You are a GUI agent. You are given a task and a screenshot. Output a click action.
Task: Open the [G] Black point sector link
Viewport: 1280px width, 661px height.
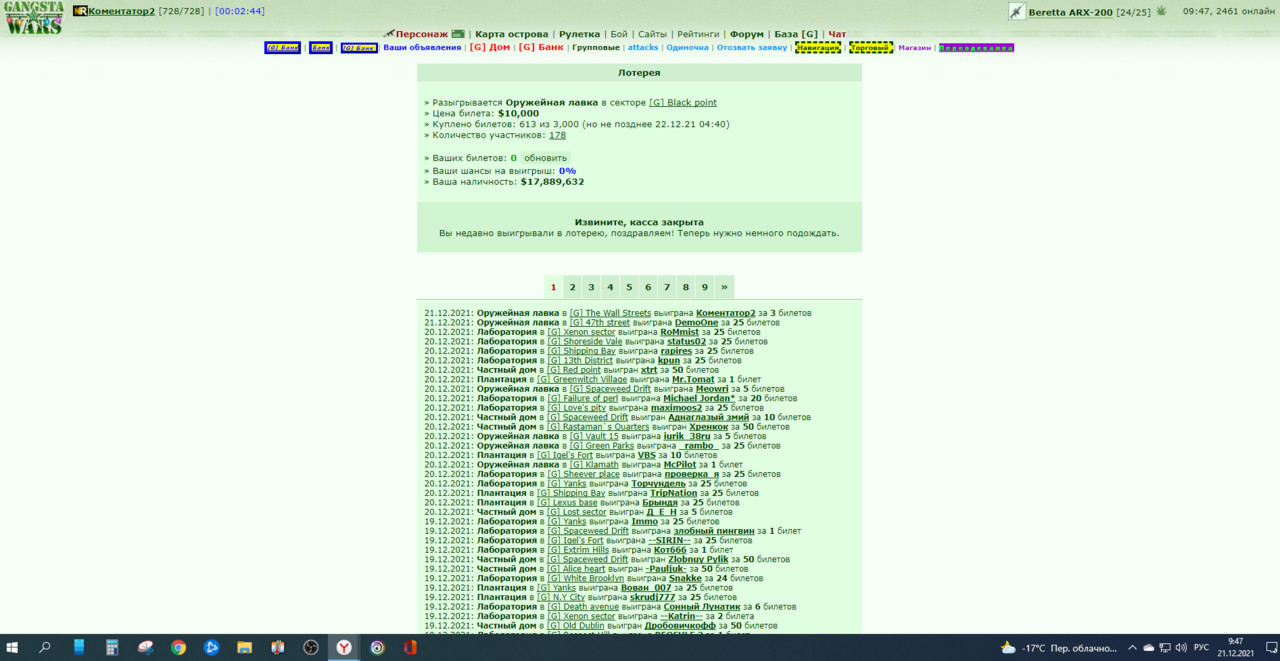[683, 103]
